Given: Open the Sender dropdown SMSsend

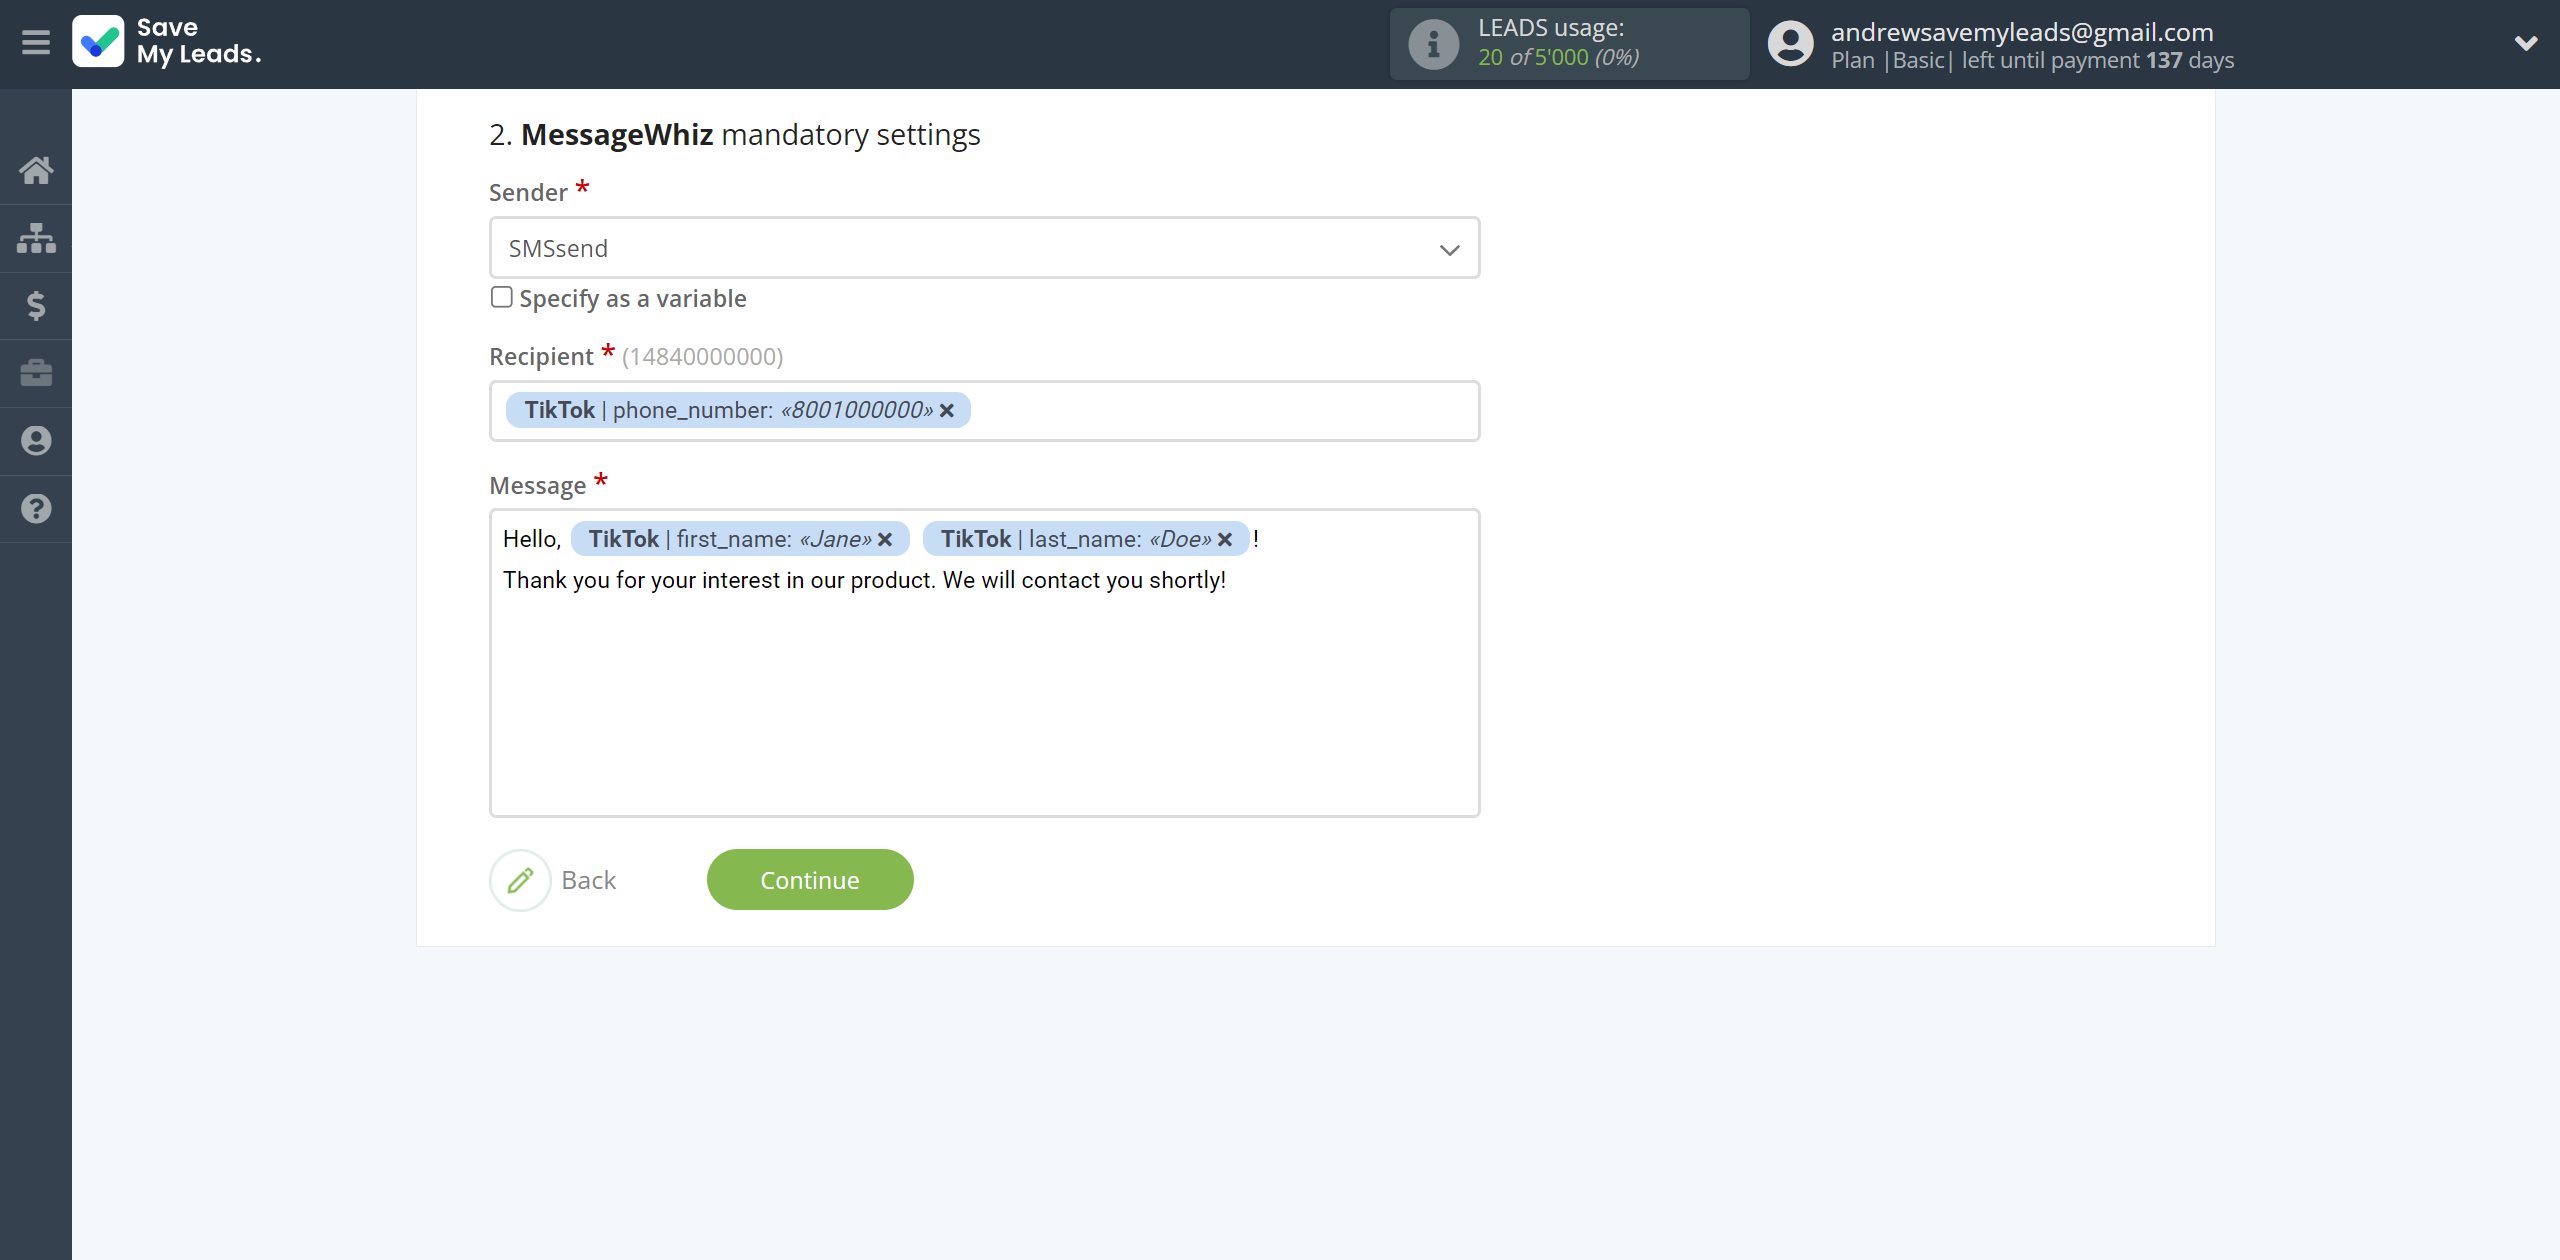Looking at the screenshot, I should pyautogui.click(x=984, y=248).
